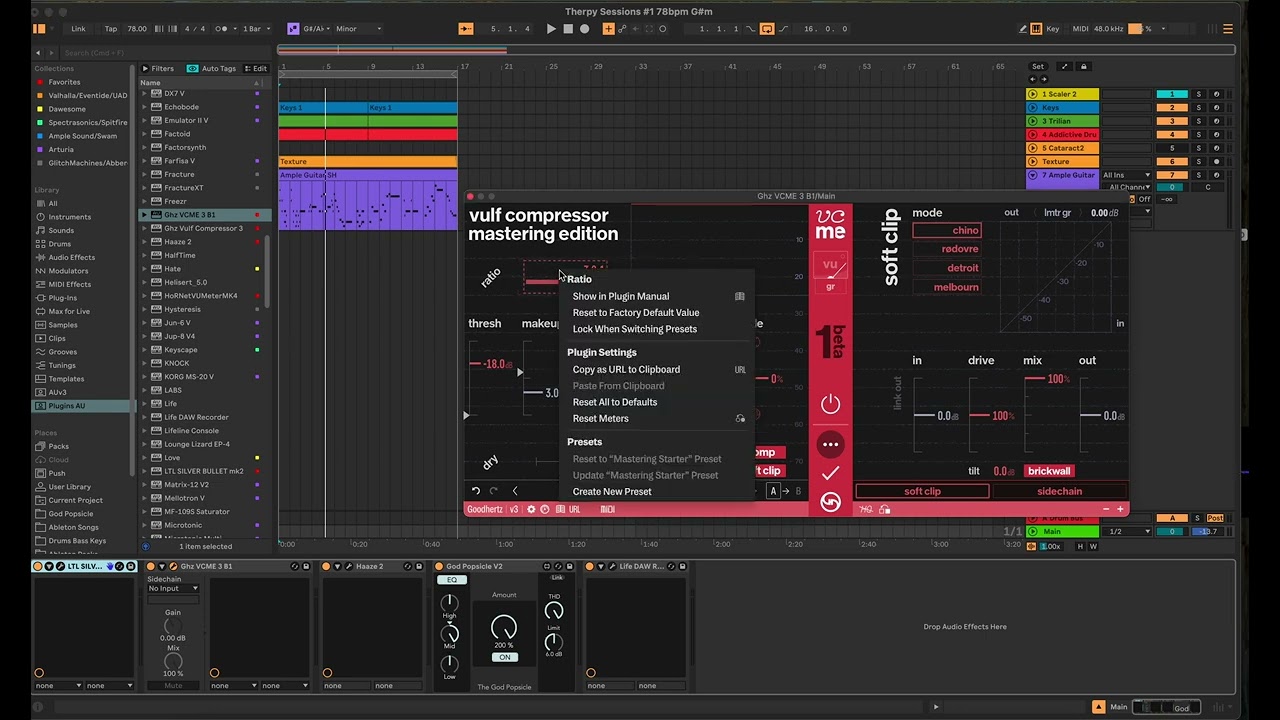This screenshot has width=1280, height=720.
Task: Click the red checkmark icon in plugin
Action: tap(830, 473)
